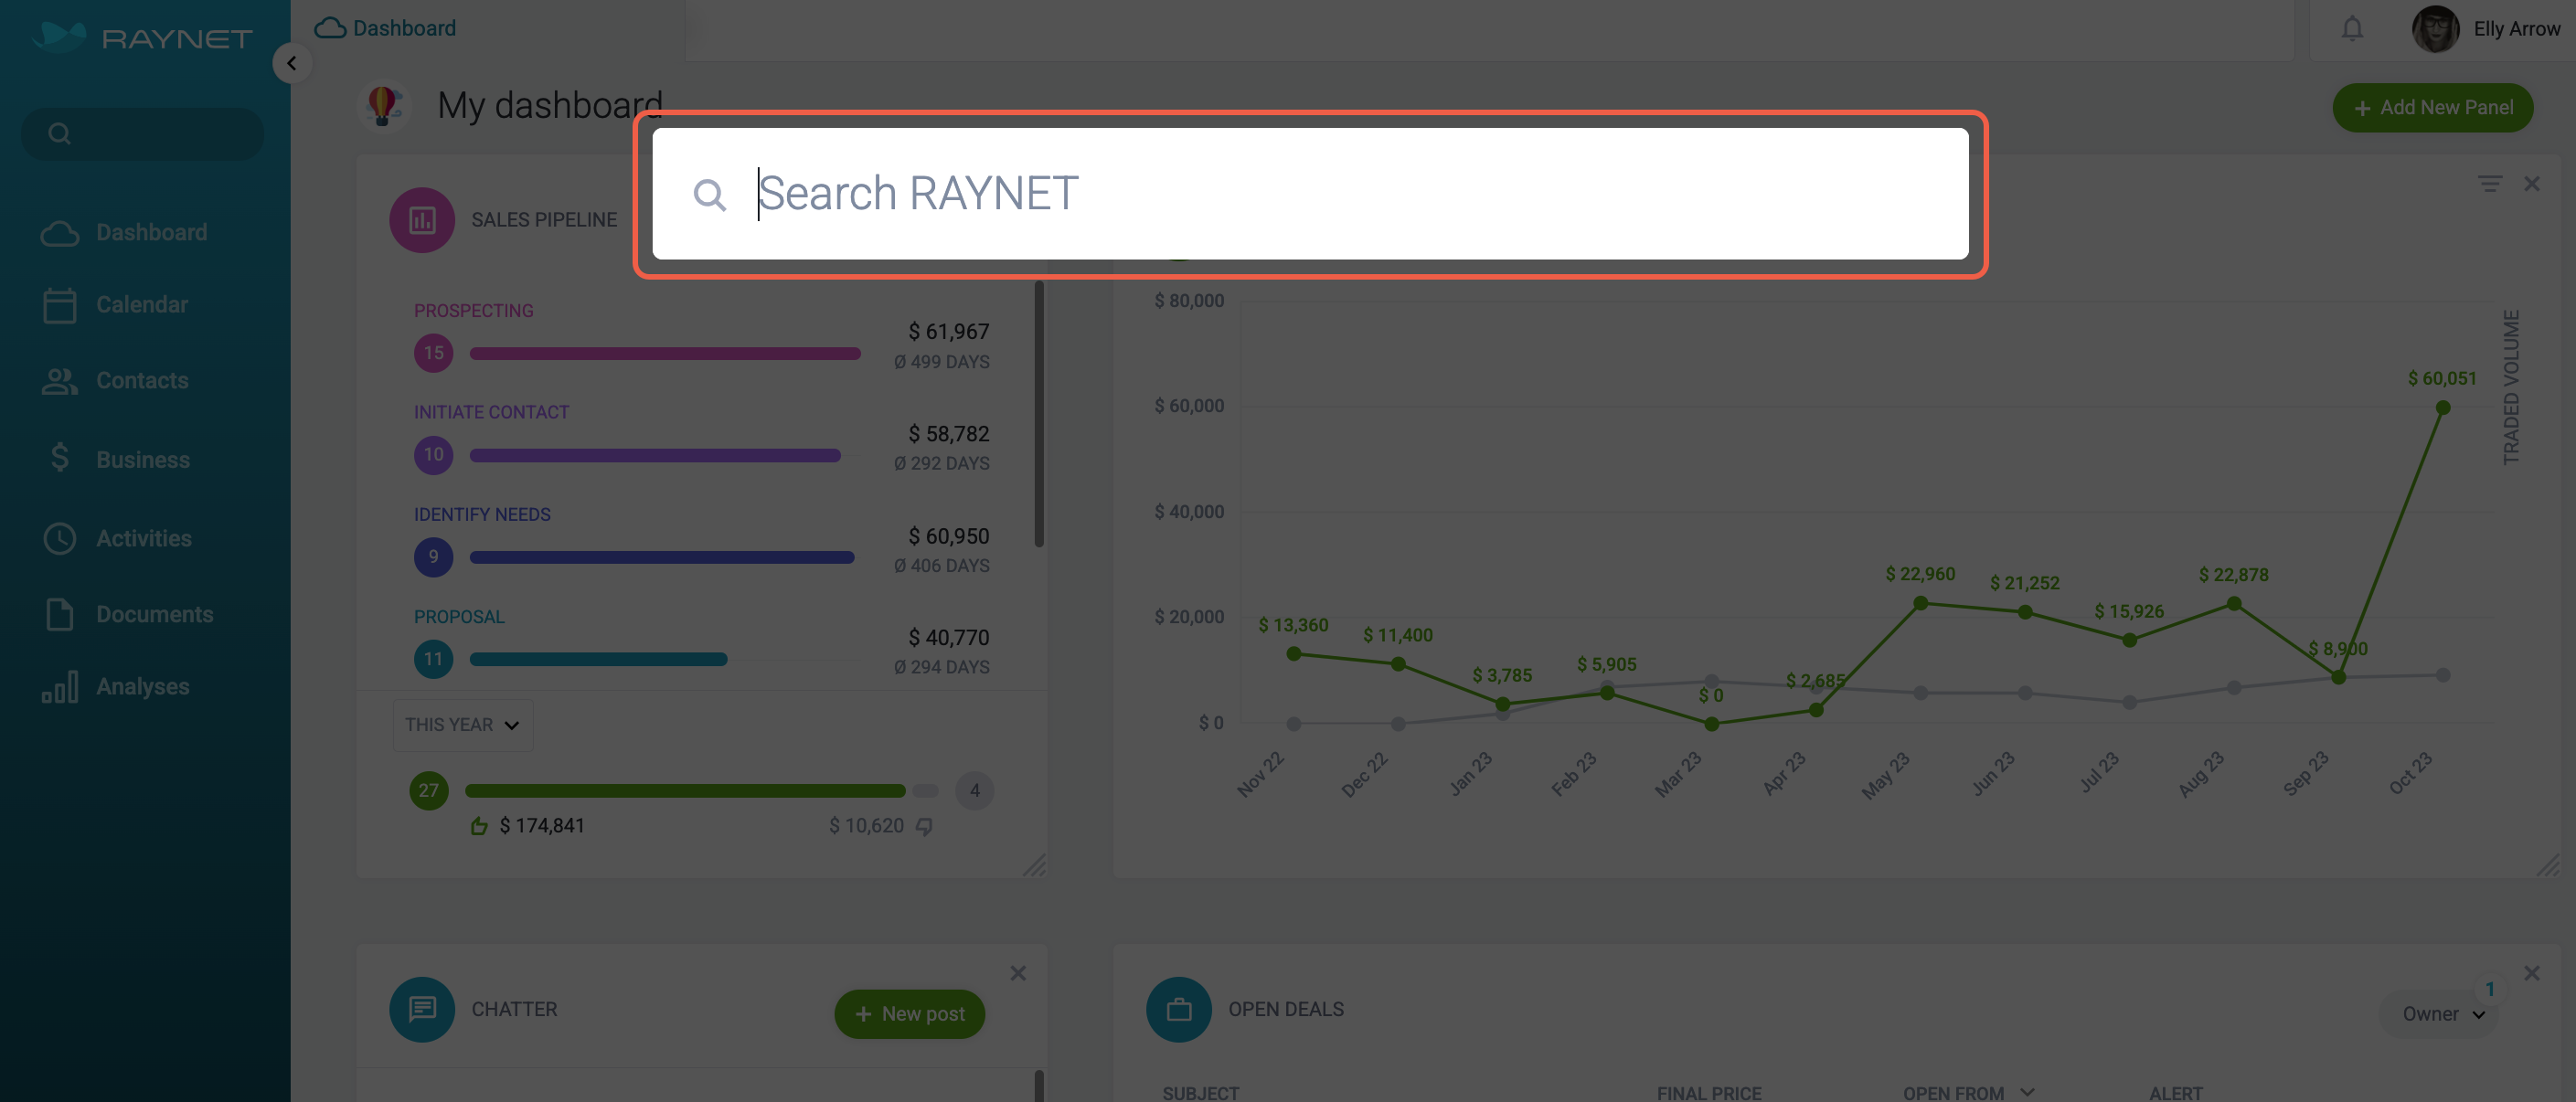Open the Initiate Contact stage count 10
2576x1102 pixels.
tap(433, 455)
